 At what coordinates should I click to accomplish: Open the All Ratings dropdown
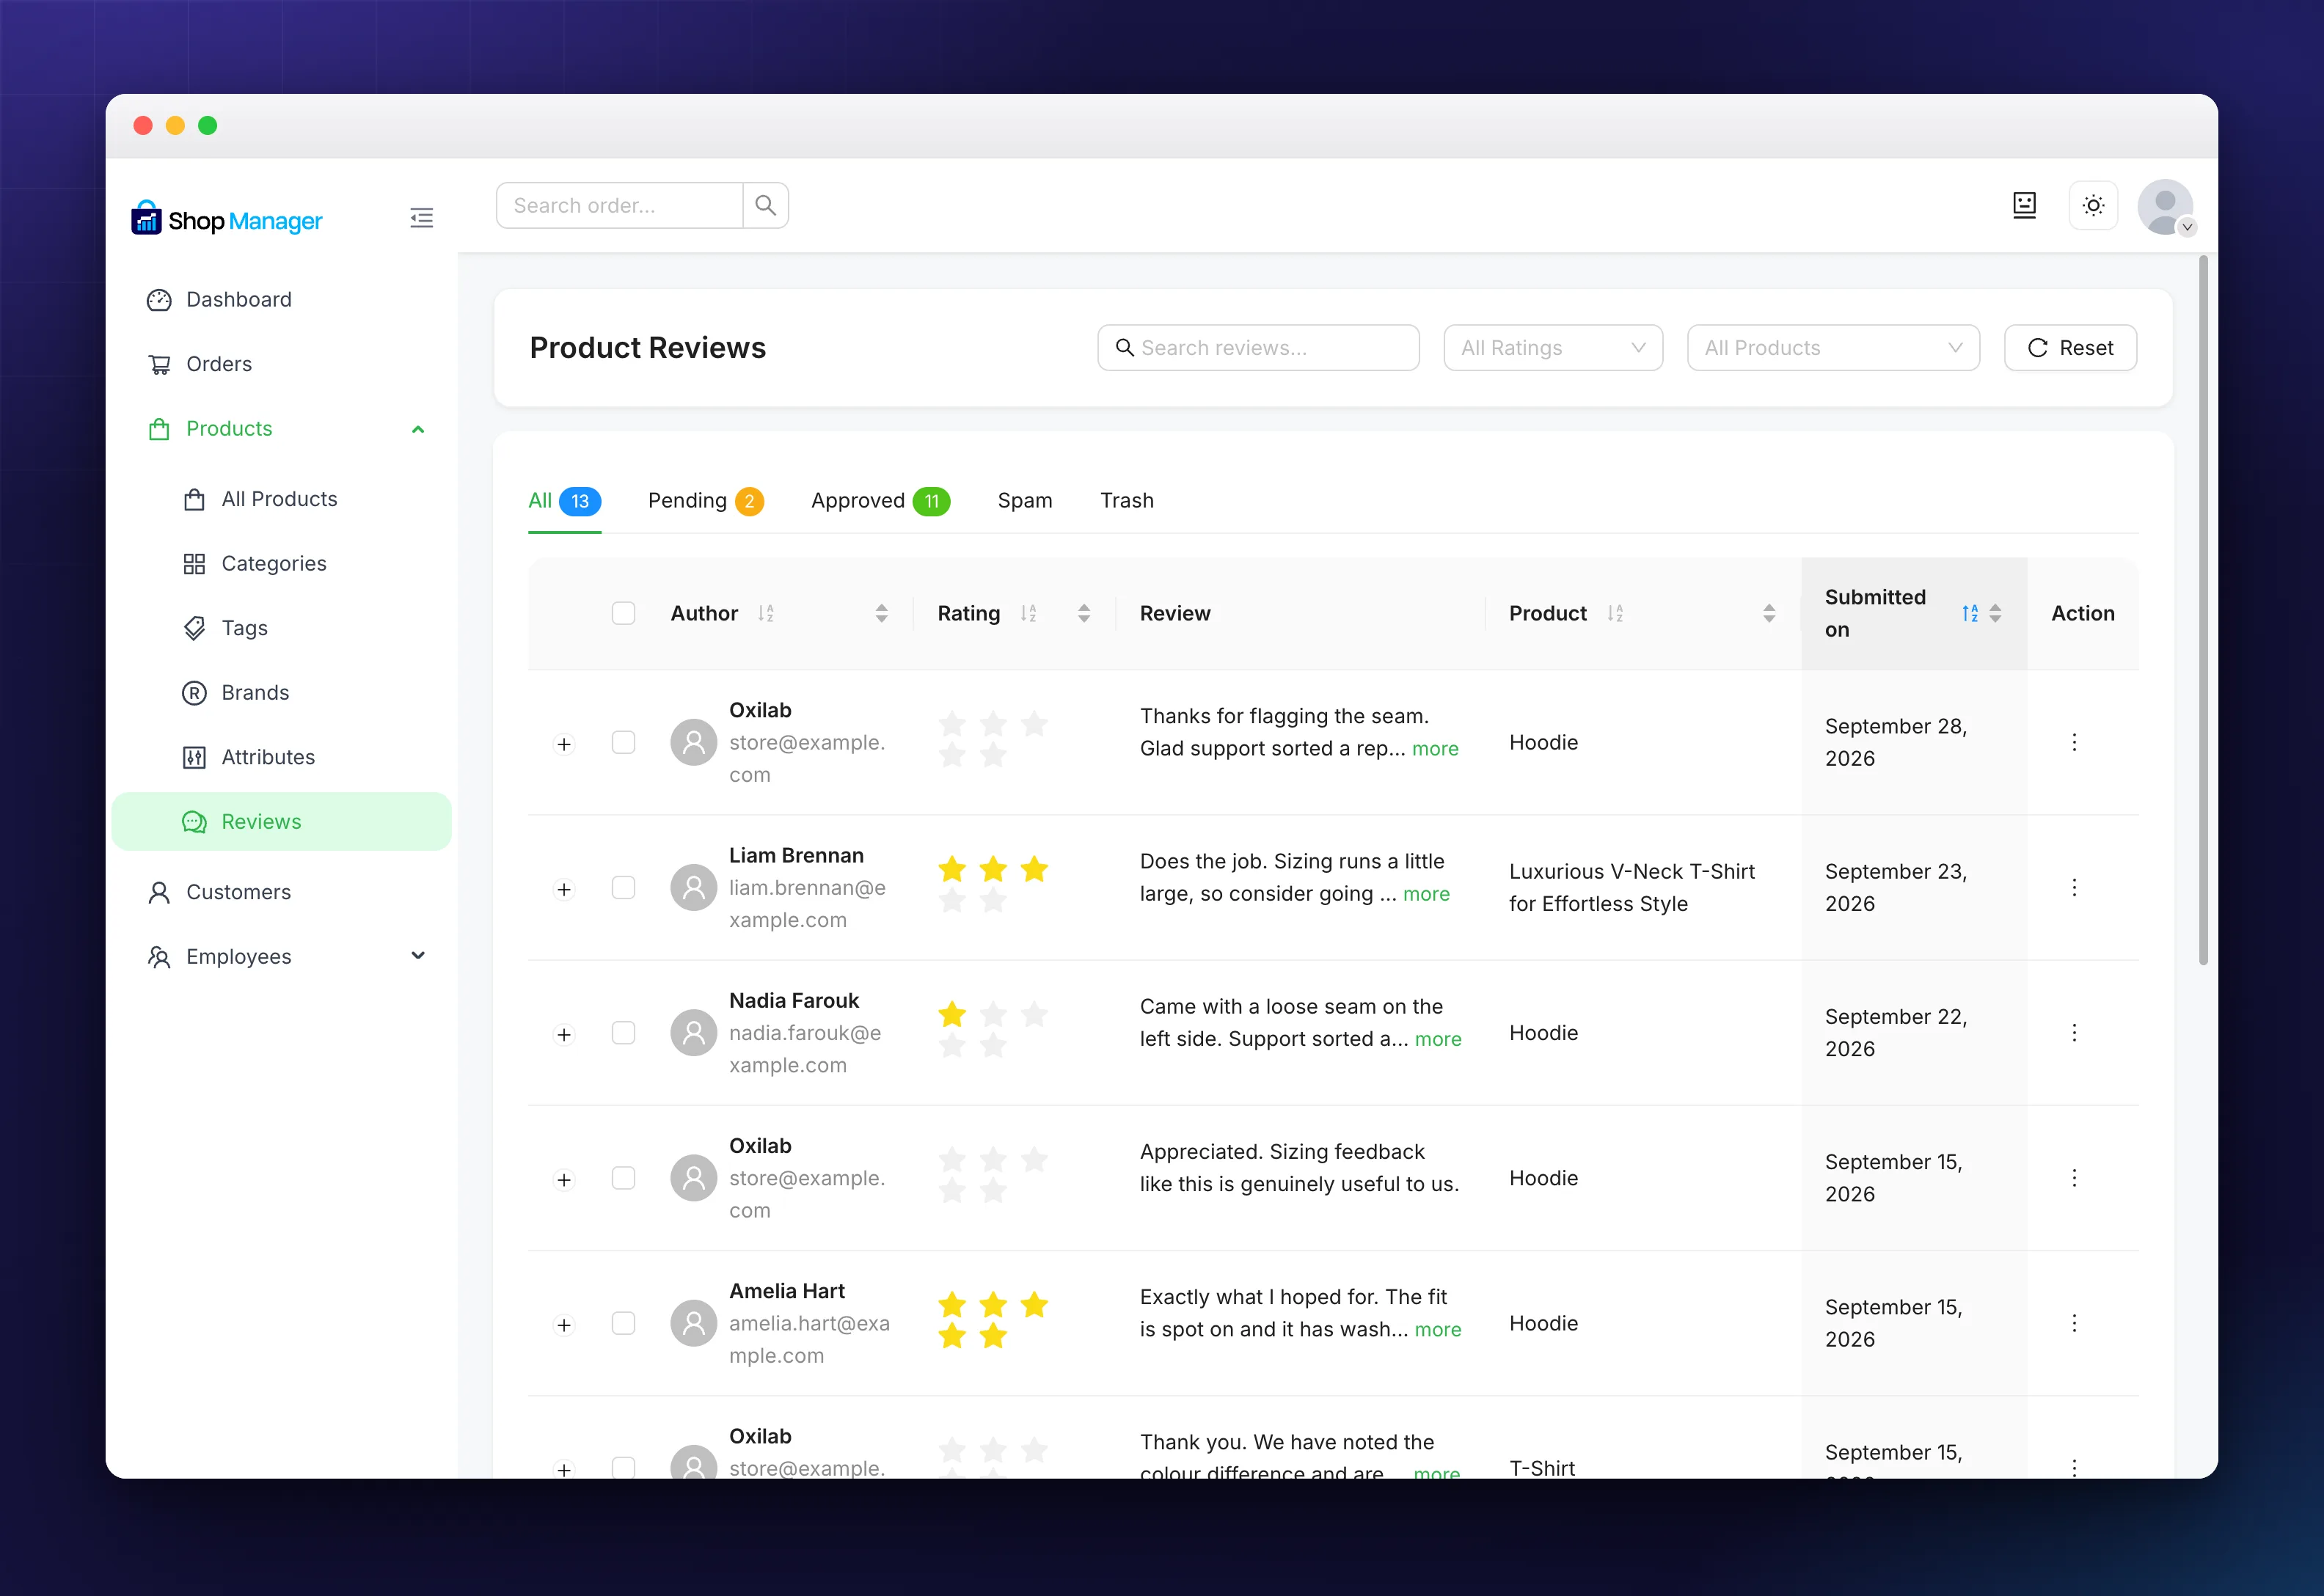[1552, 348]
